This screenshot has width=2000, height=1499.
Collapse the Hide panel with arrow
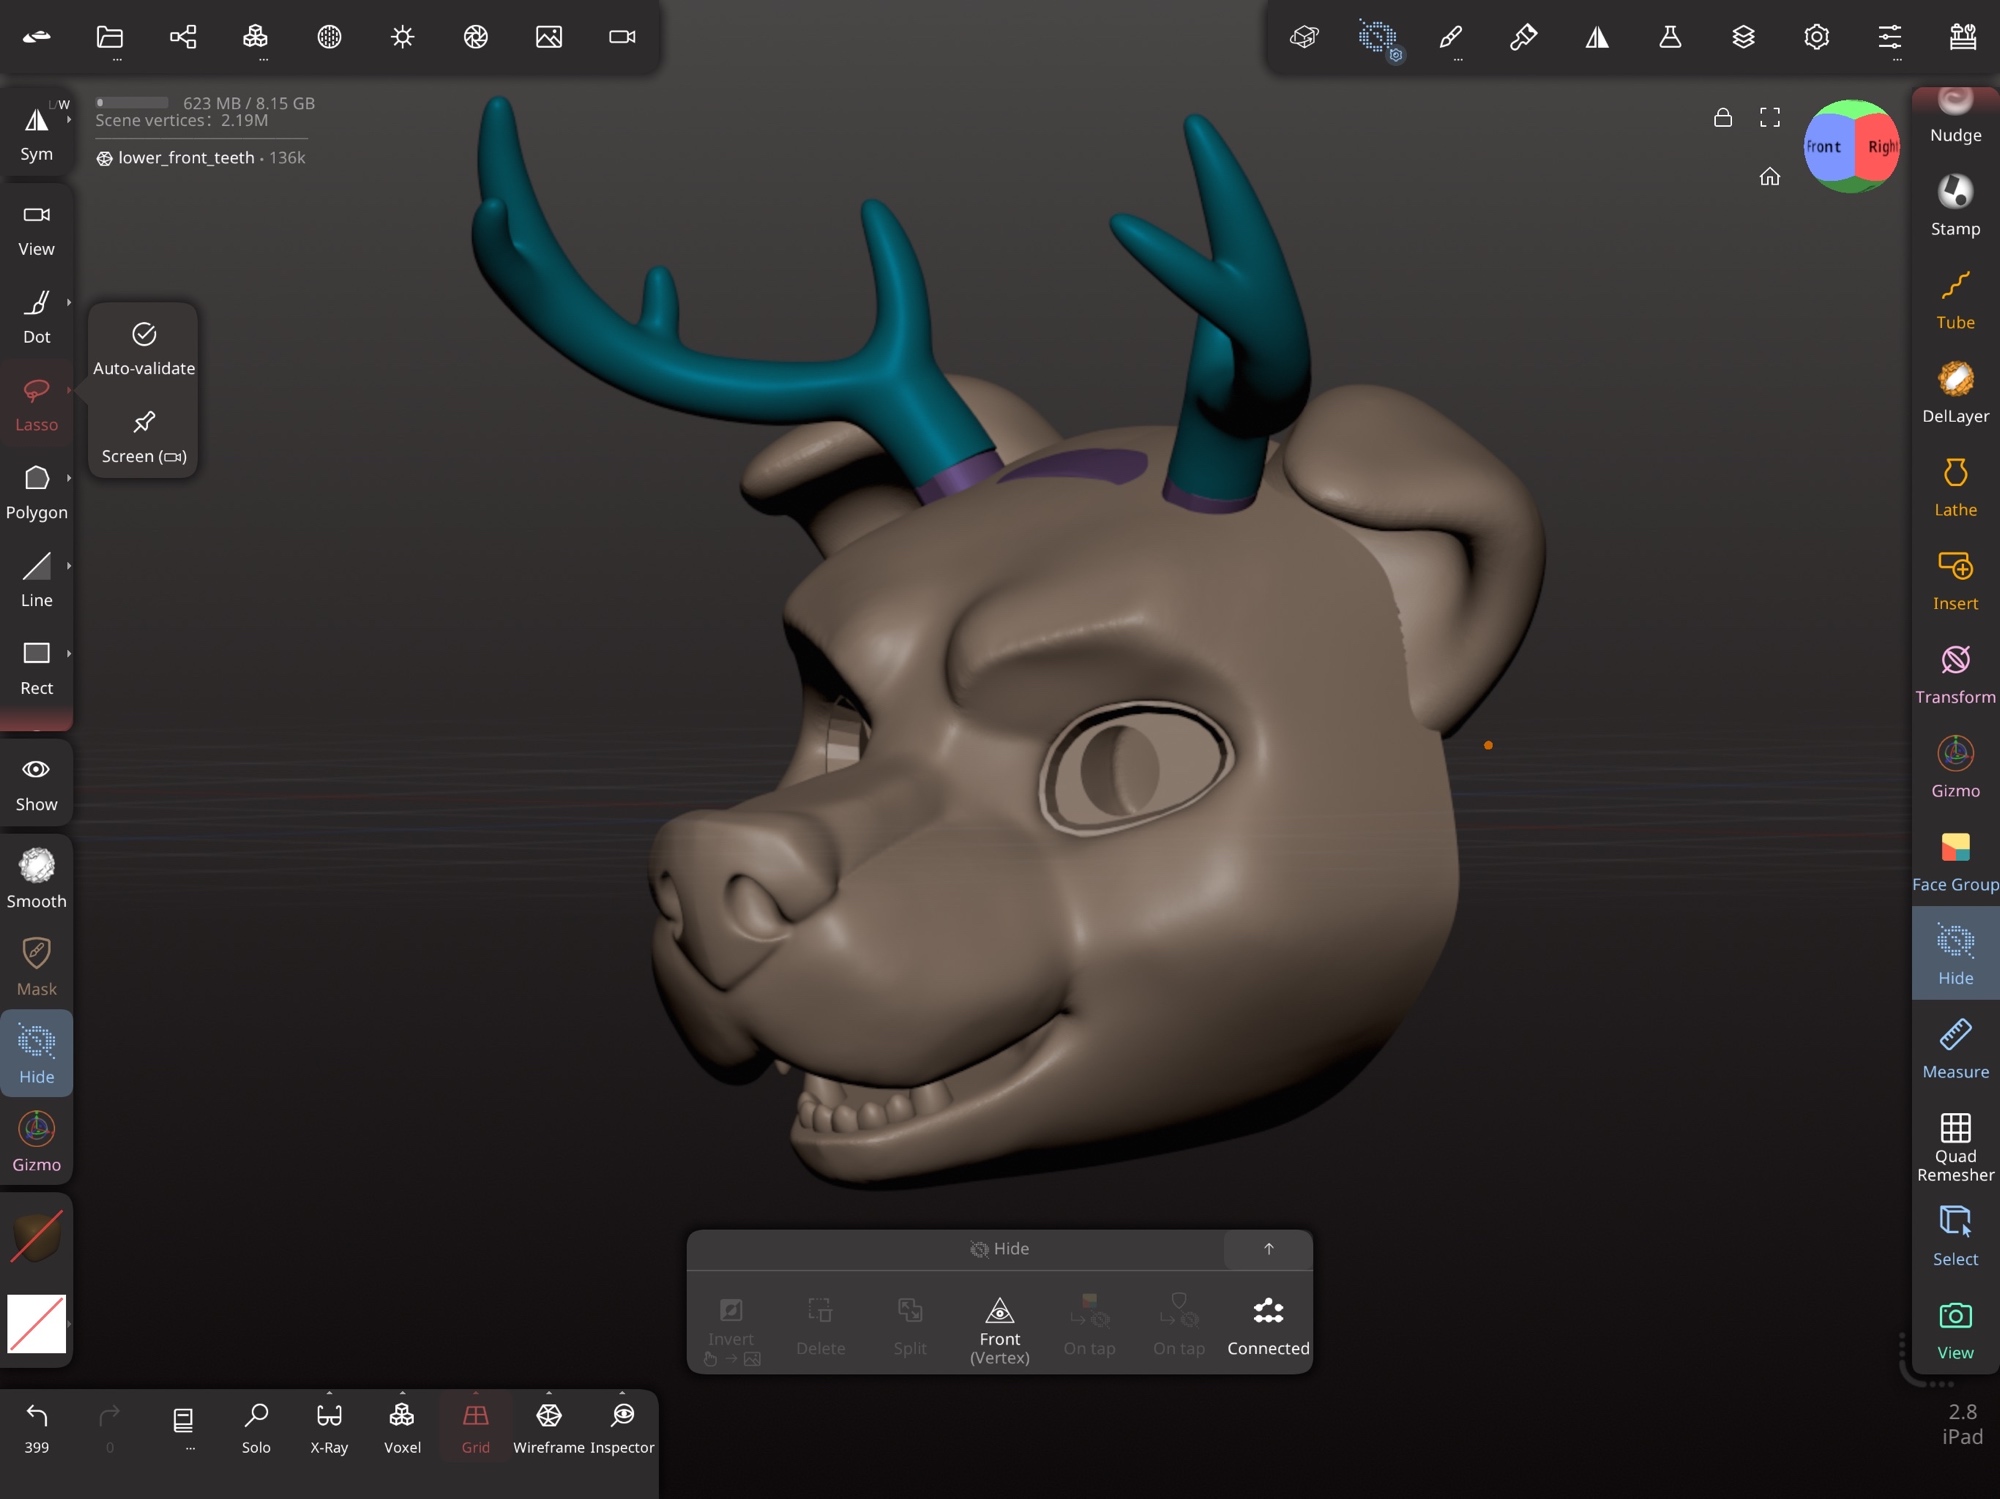1267,1248
